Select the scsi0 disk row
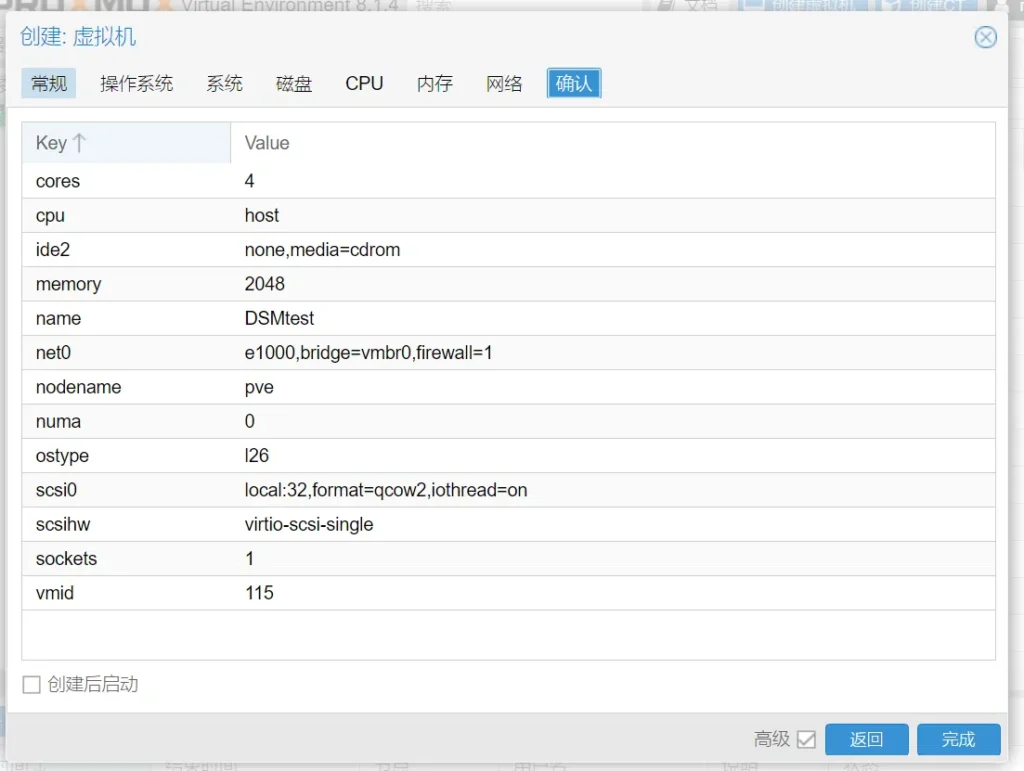Image resolution: width=1024 pixels, height=771 pixels. pyautogui.click(x=508, y=490)
